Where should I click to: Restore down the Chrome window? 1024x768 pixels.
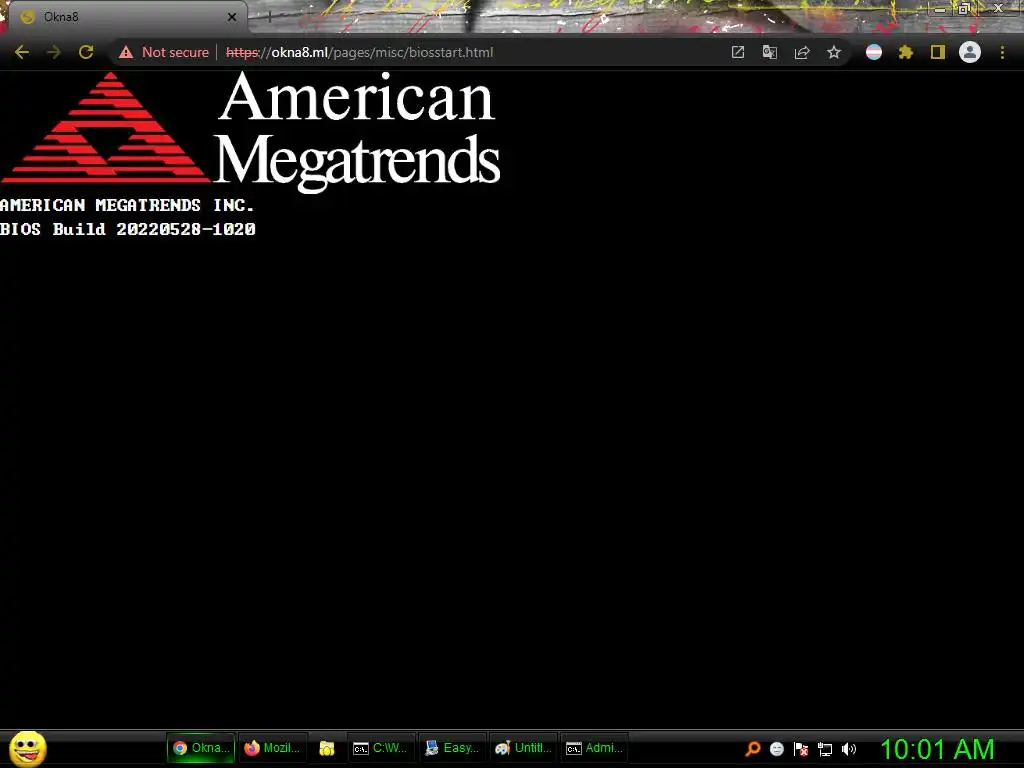click(x=964, y=9)
